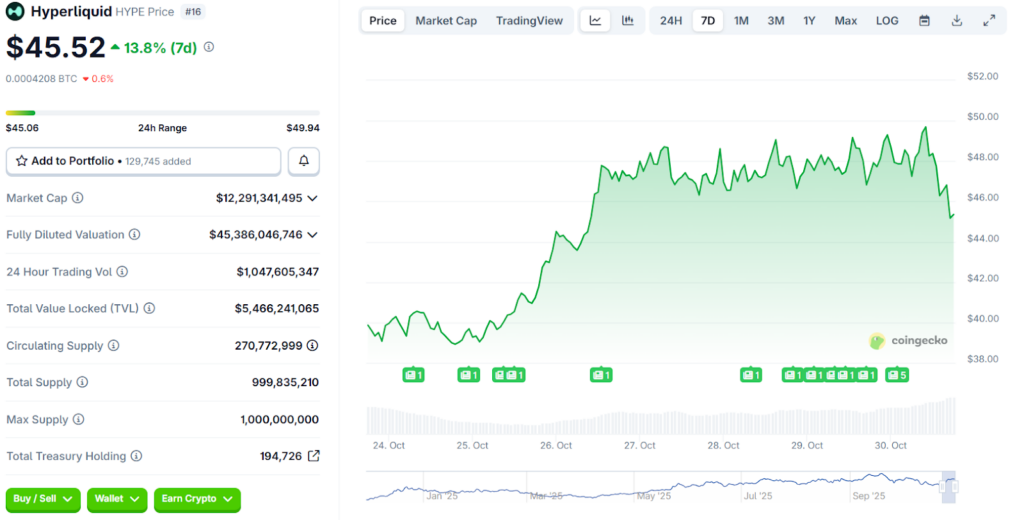Click the news marker showing 5 events

(x=896, y=375)
